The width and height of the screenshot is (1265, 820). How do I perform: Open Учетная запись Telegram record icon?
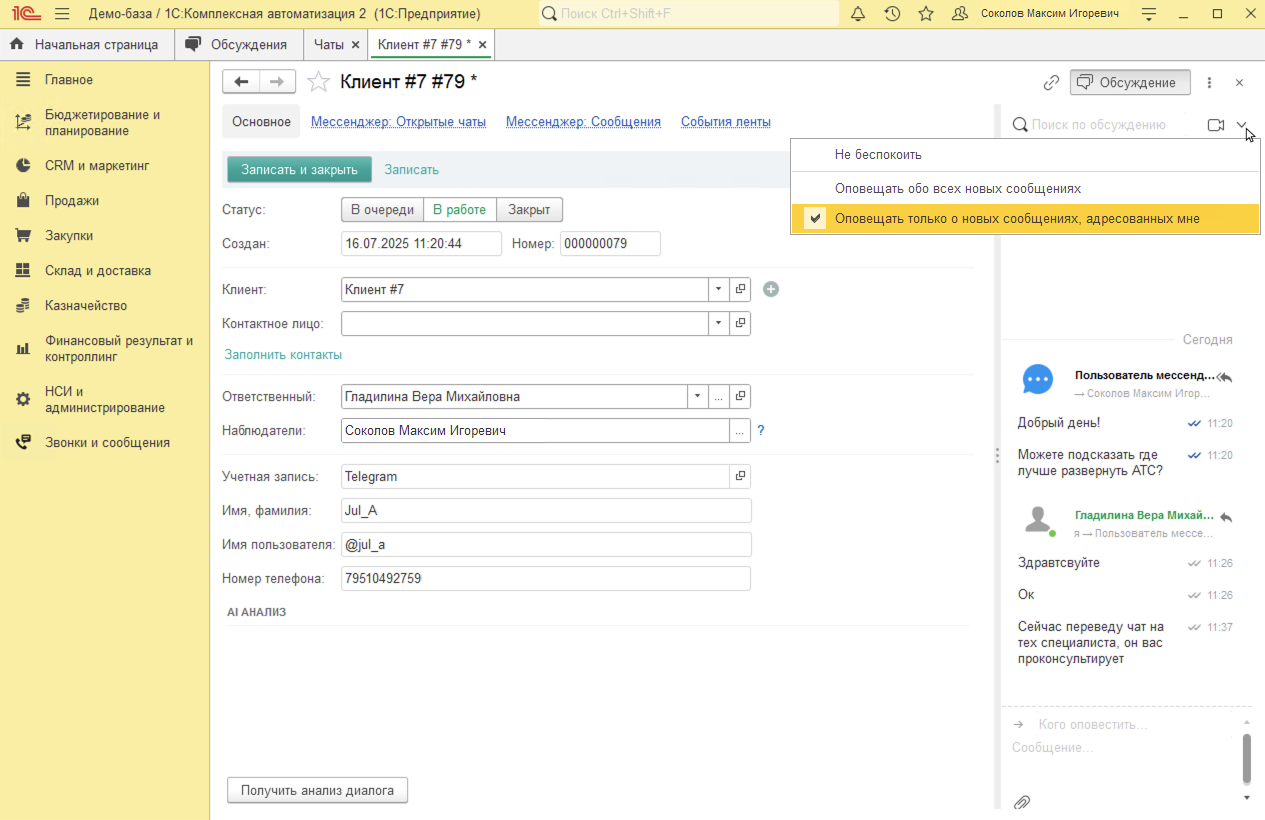point(741,477)
